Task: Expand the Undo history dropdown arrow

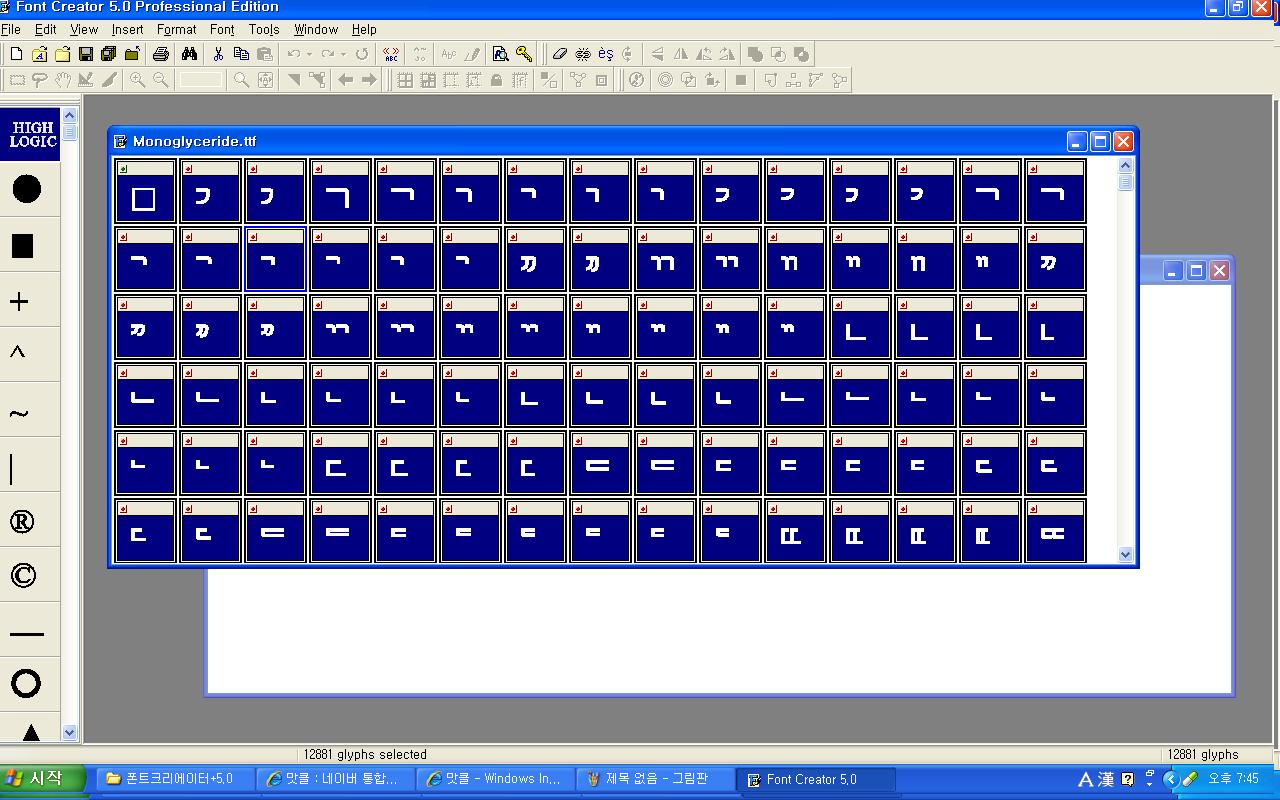Action: coord(309,54)
